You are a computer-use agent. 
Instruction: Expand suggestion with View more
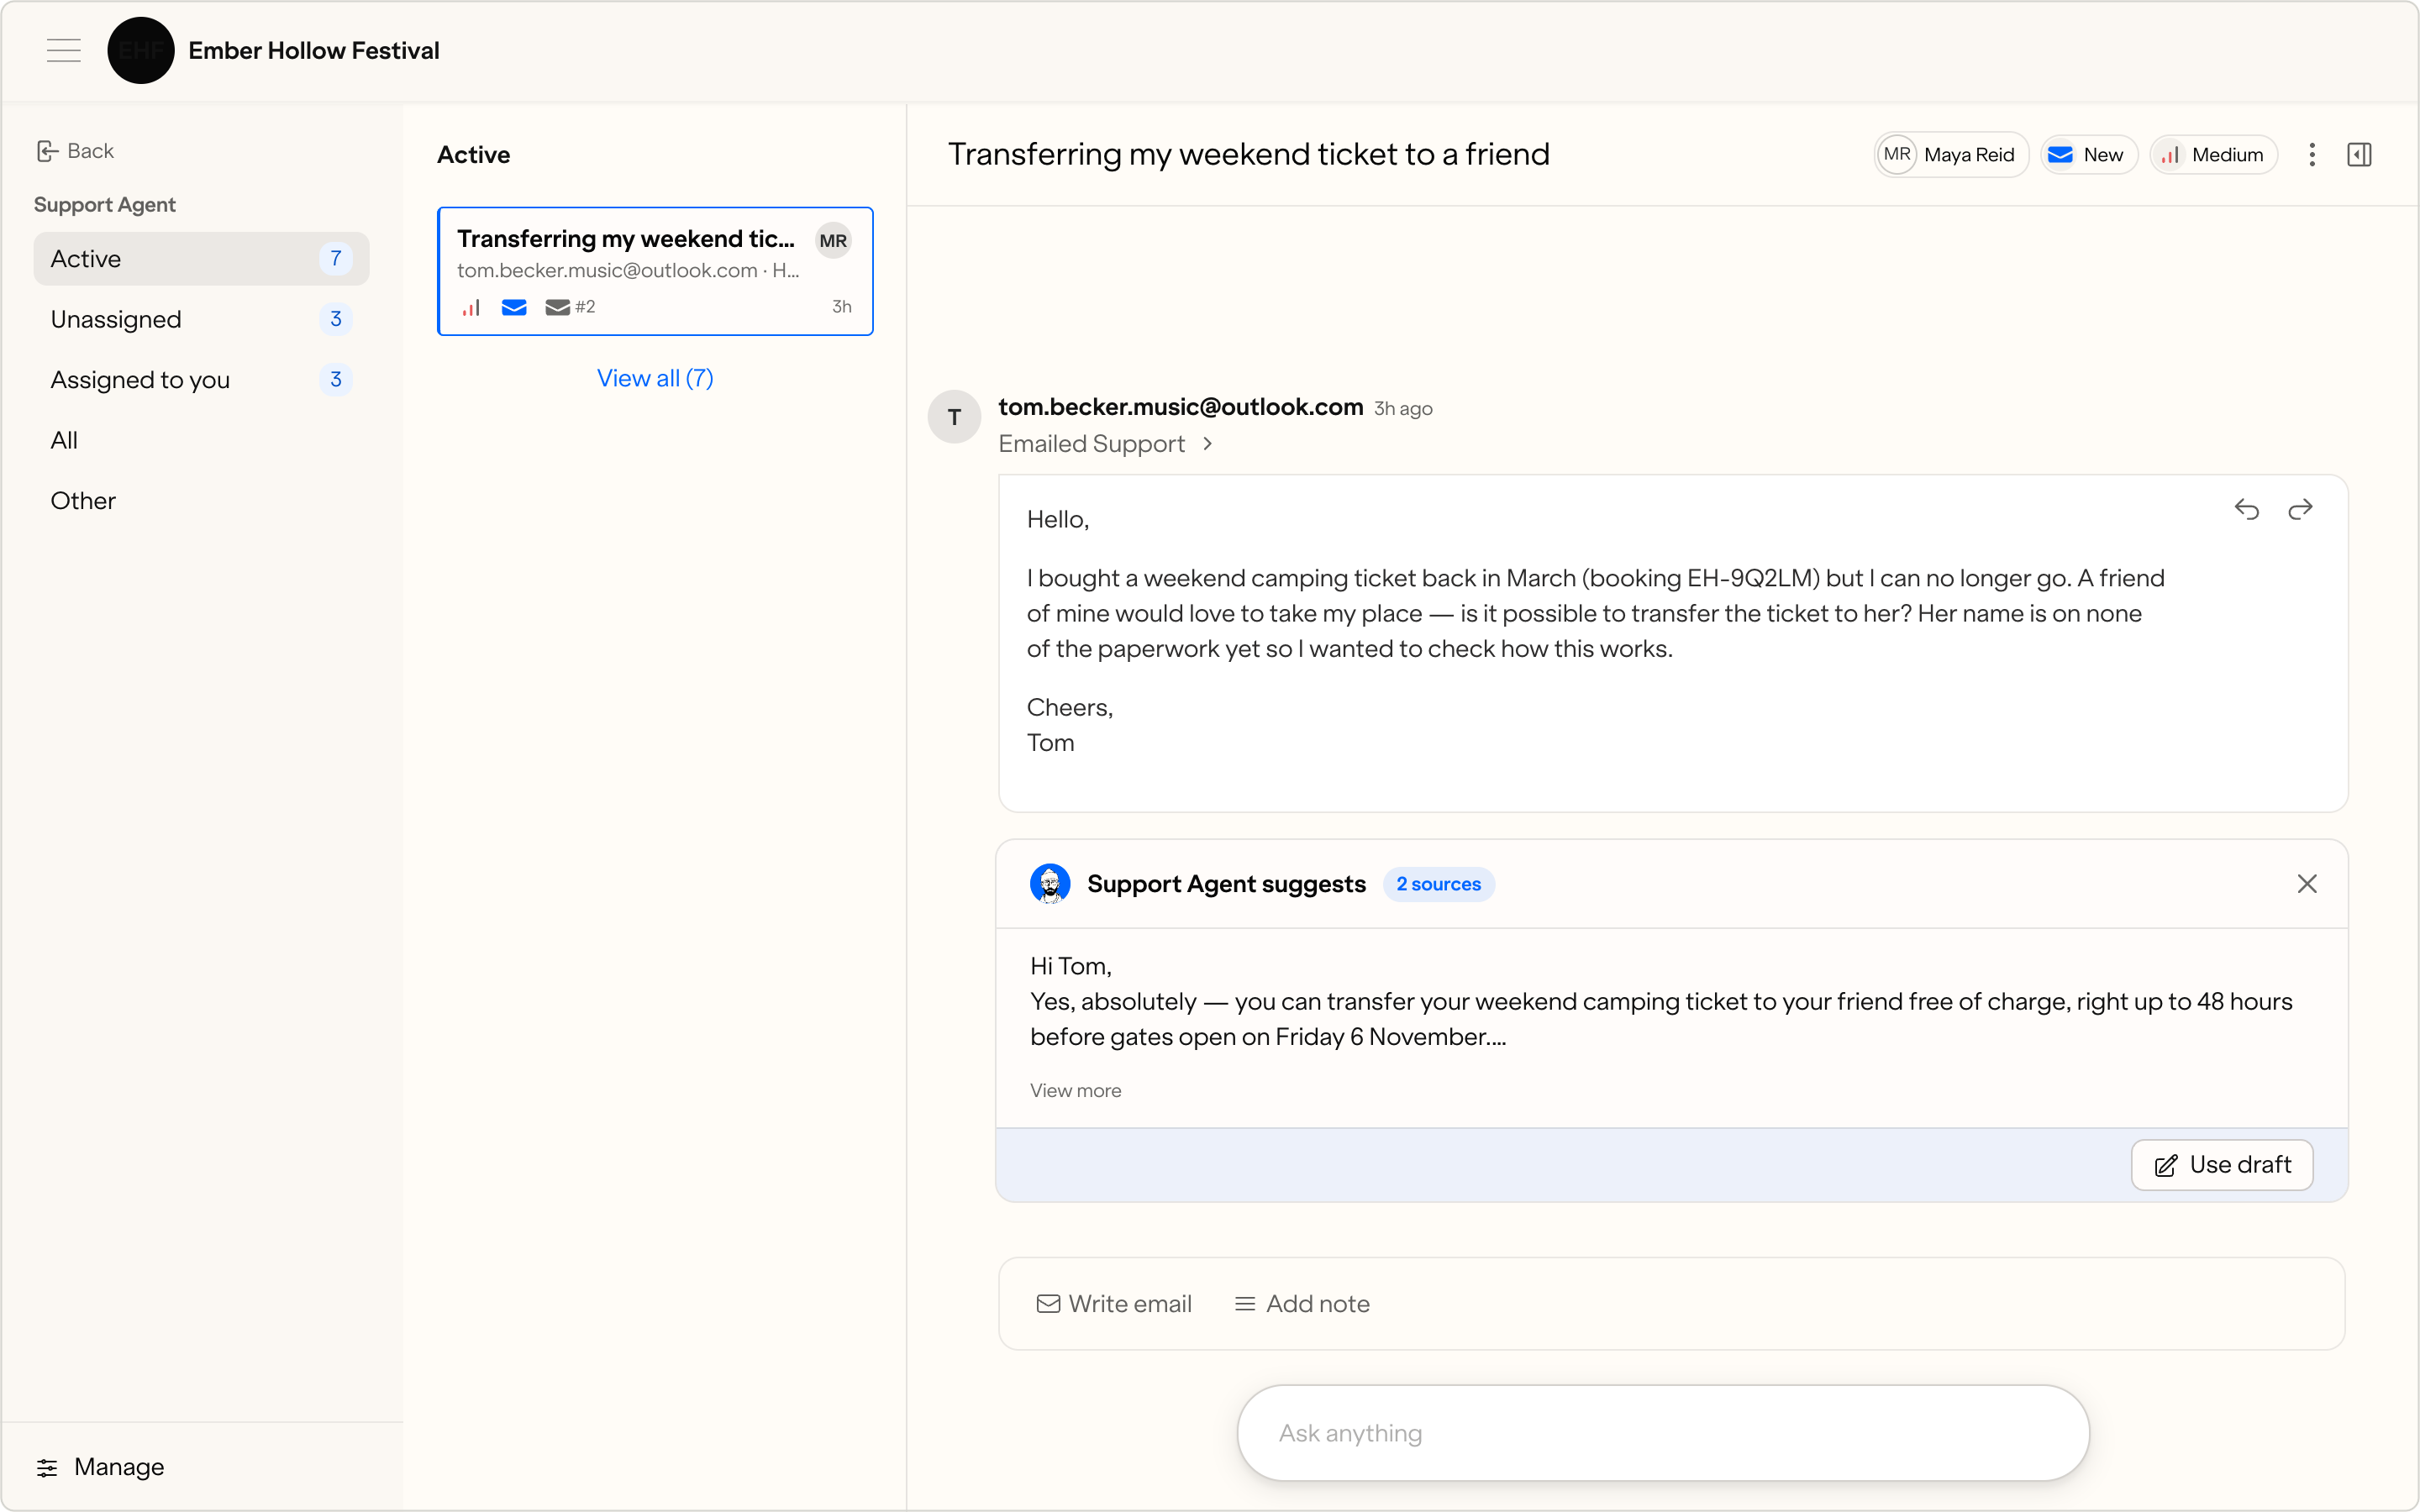coord(1075,1090)
